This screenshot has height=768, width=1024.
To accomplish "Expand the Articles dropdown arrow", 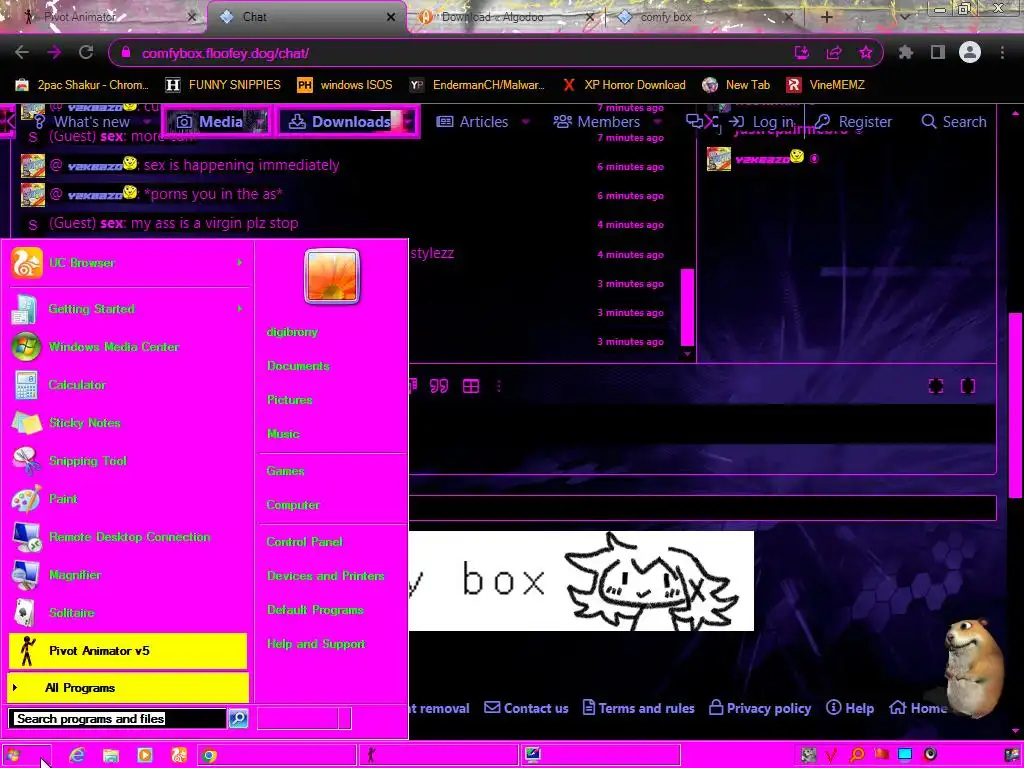I will (x=526, y=121).
